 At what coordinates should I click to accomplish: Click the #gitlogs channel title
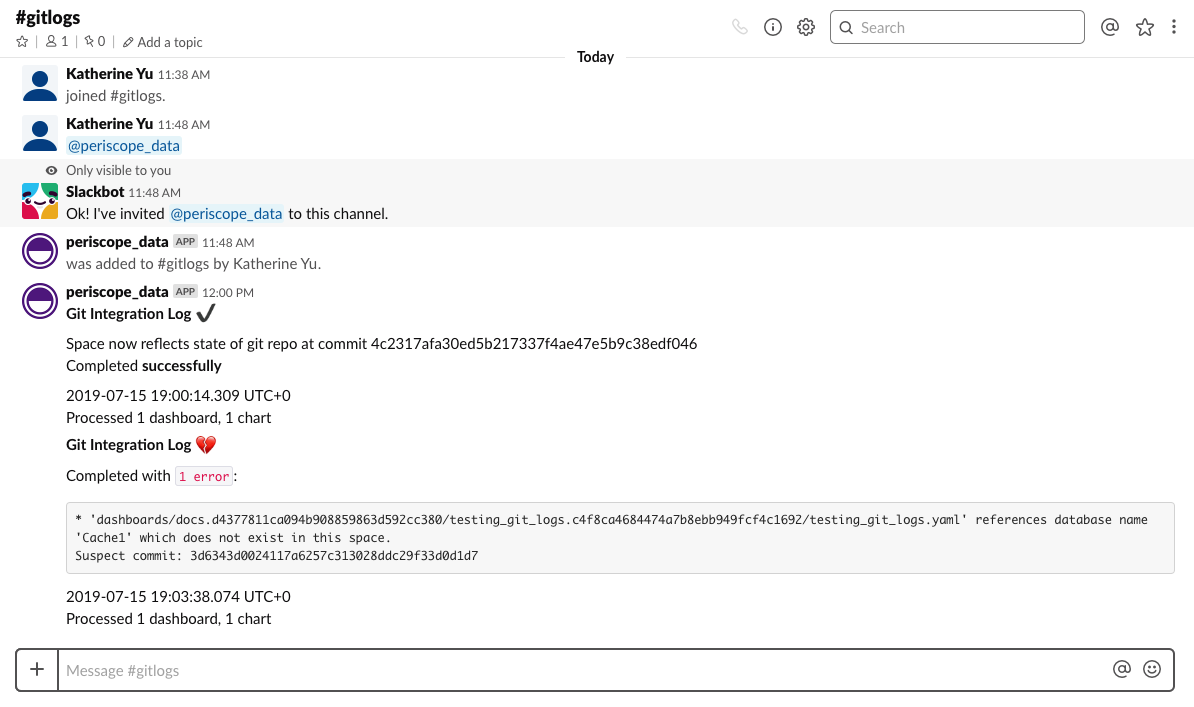click(48, 18)
